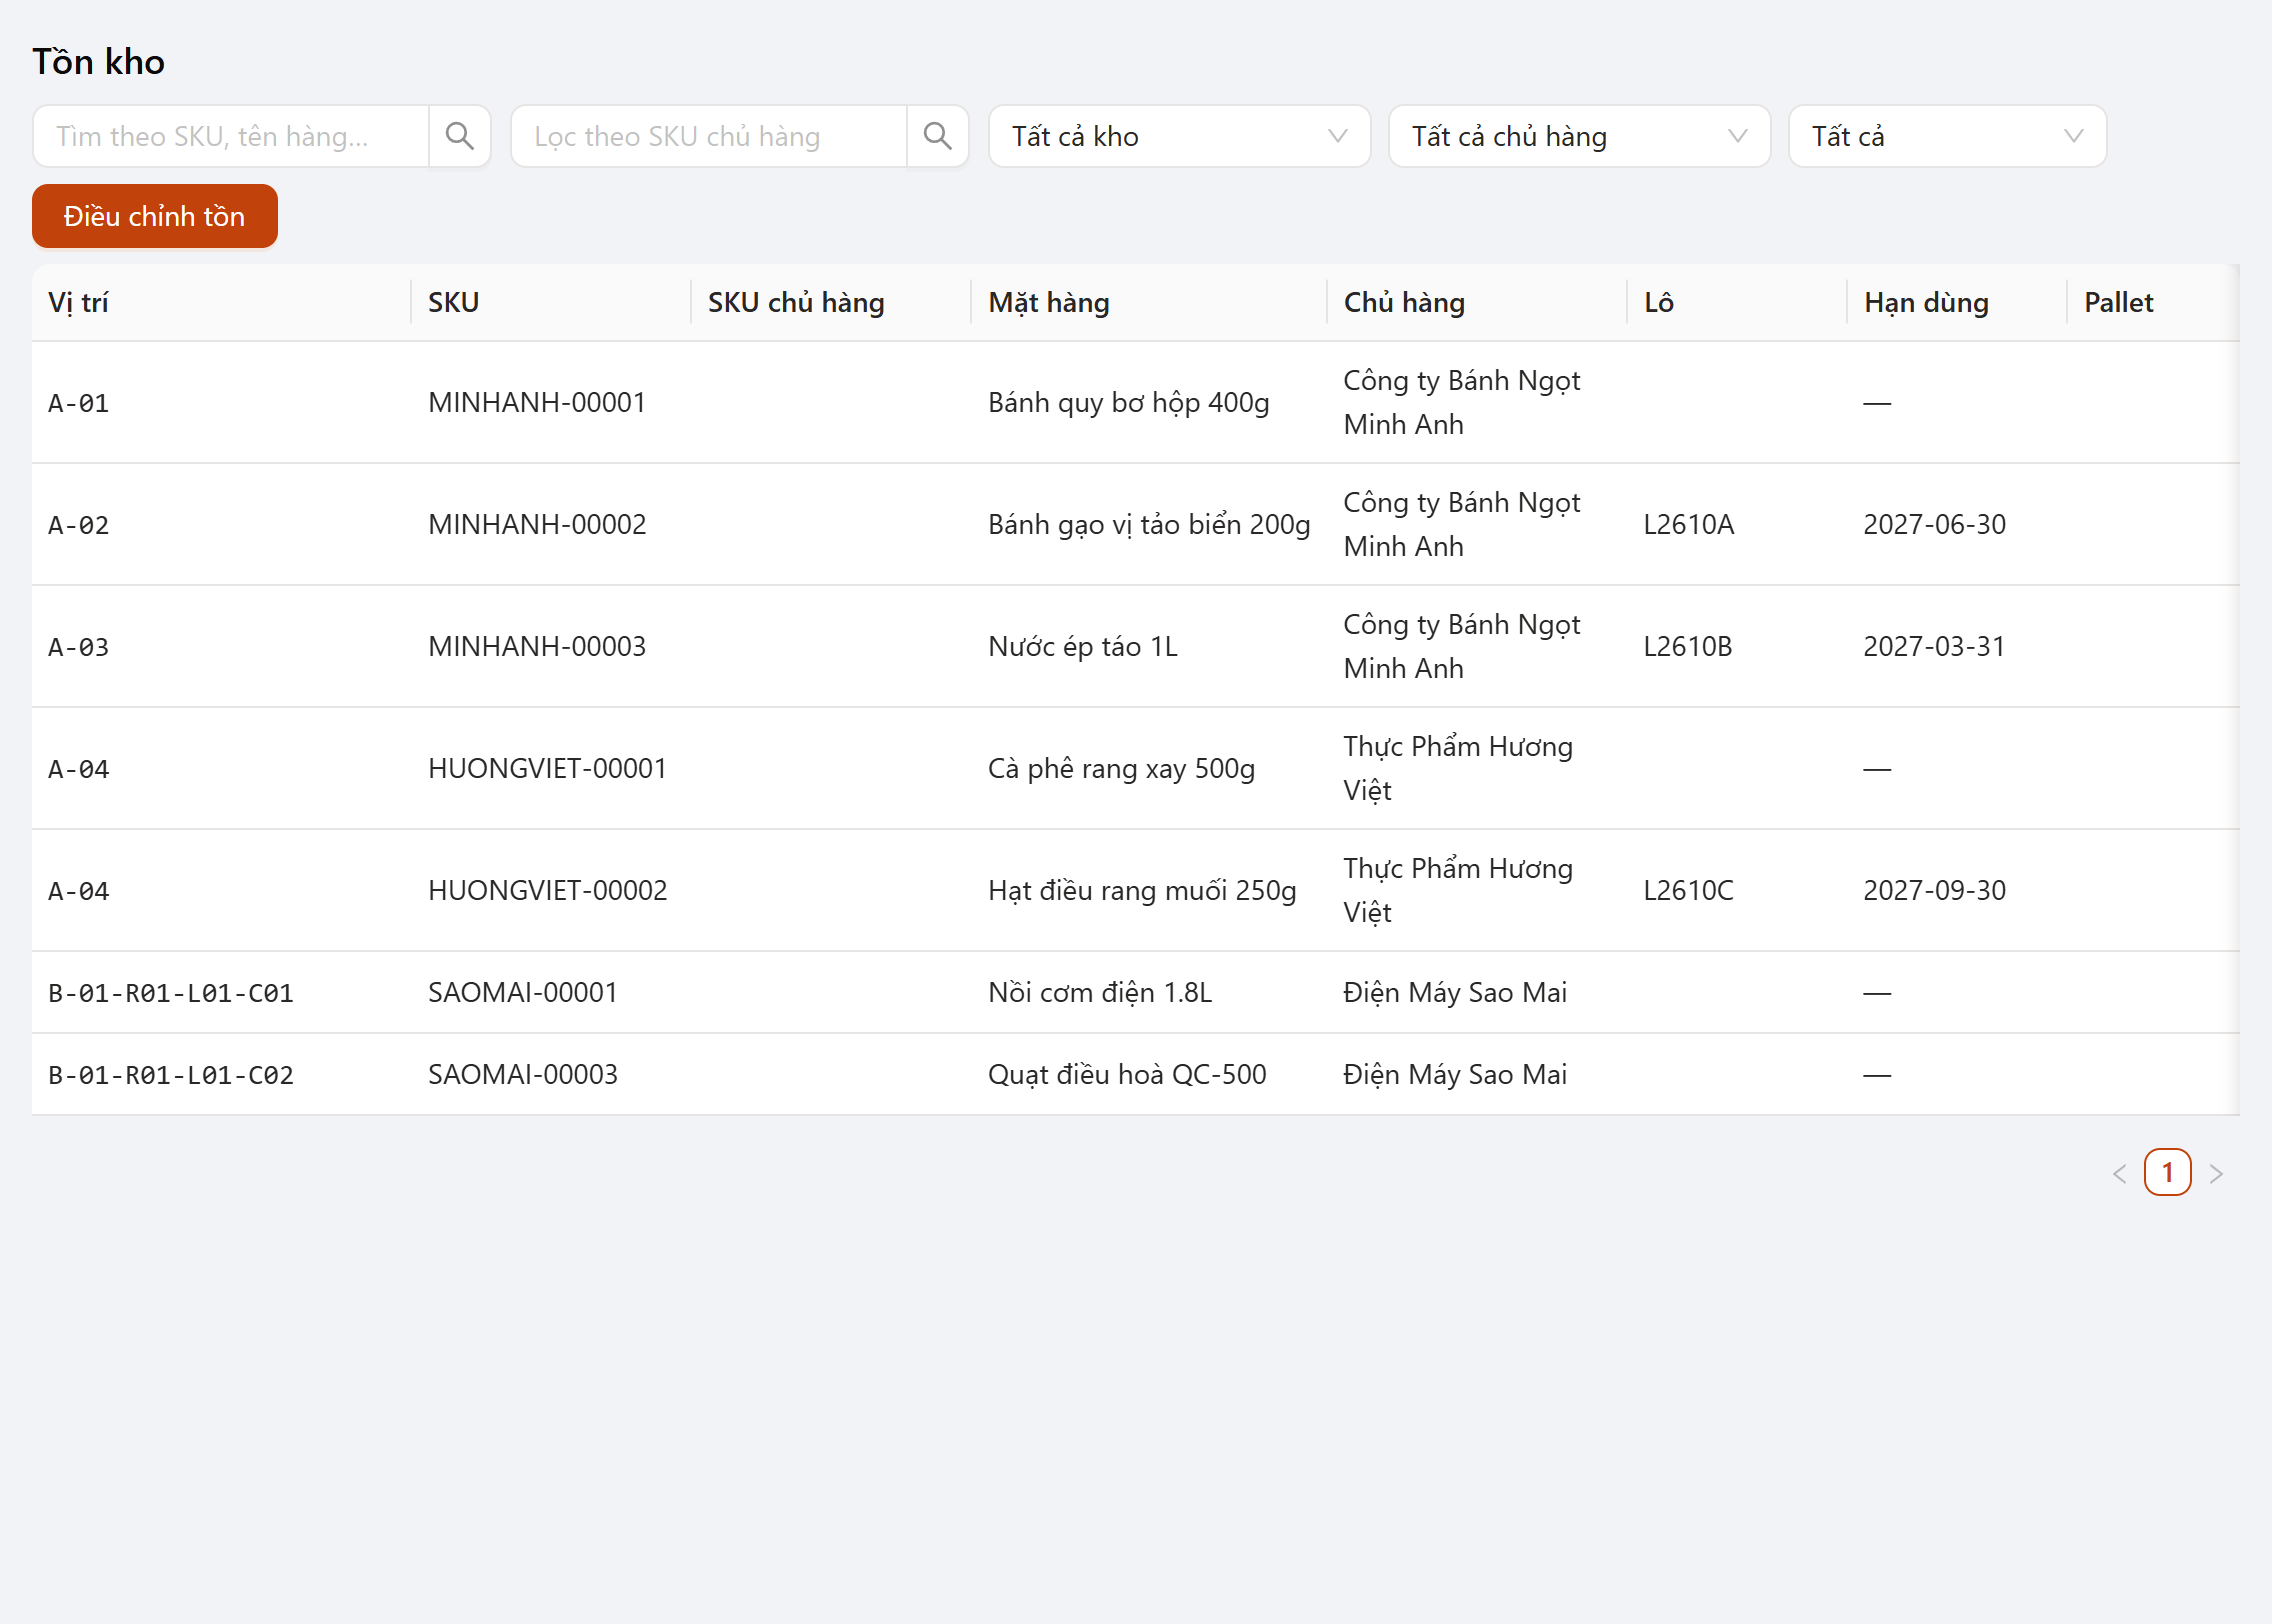Screen dimensions: 2272x1624
Task: Open the 'Tất cả' filter dropdown
Action: coord(1947,136)
